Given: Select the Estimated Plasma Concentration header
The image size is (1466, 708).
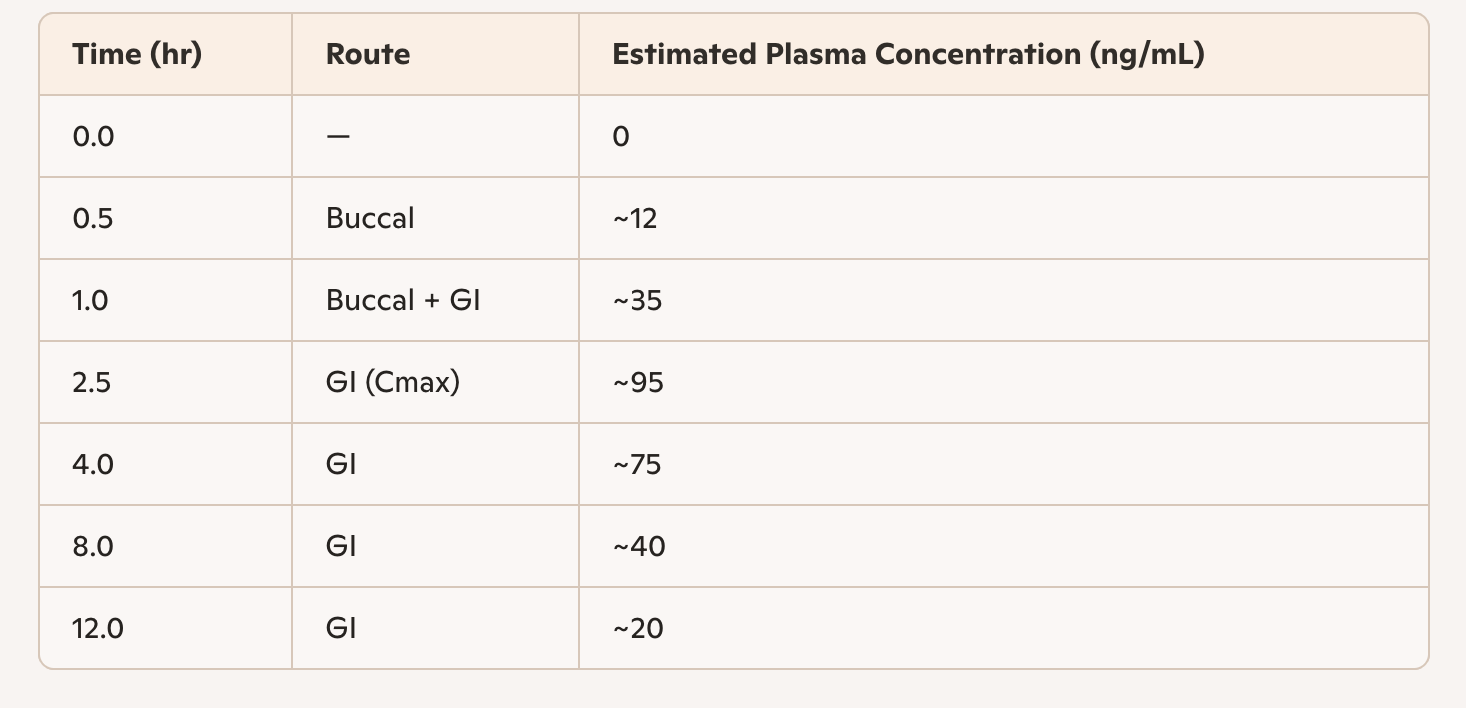Looking at the screenshot, I should pyautogui.click(x=908, y=54).
